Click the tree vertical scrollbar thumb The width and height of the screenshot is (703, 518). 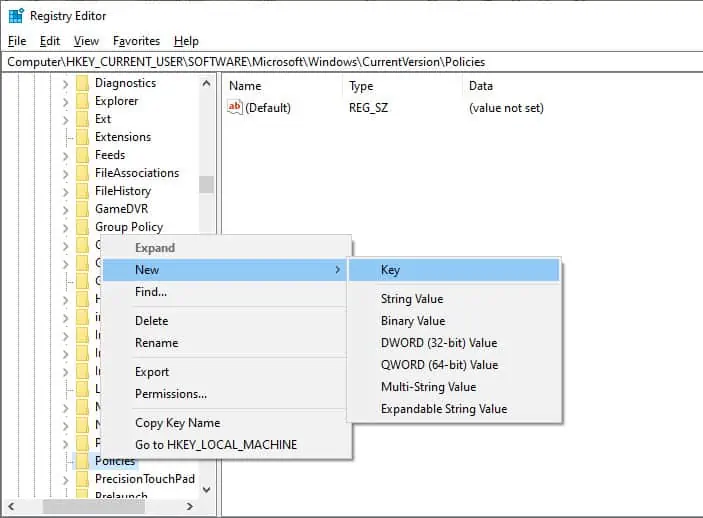(206, 184)
